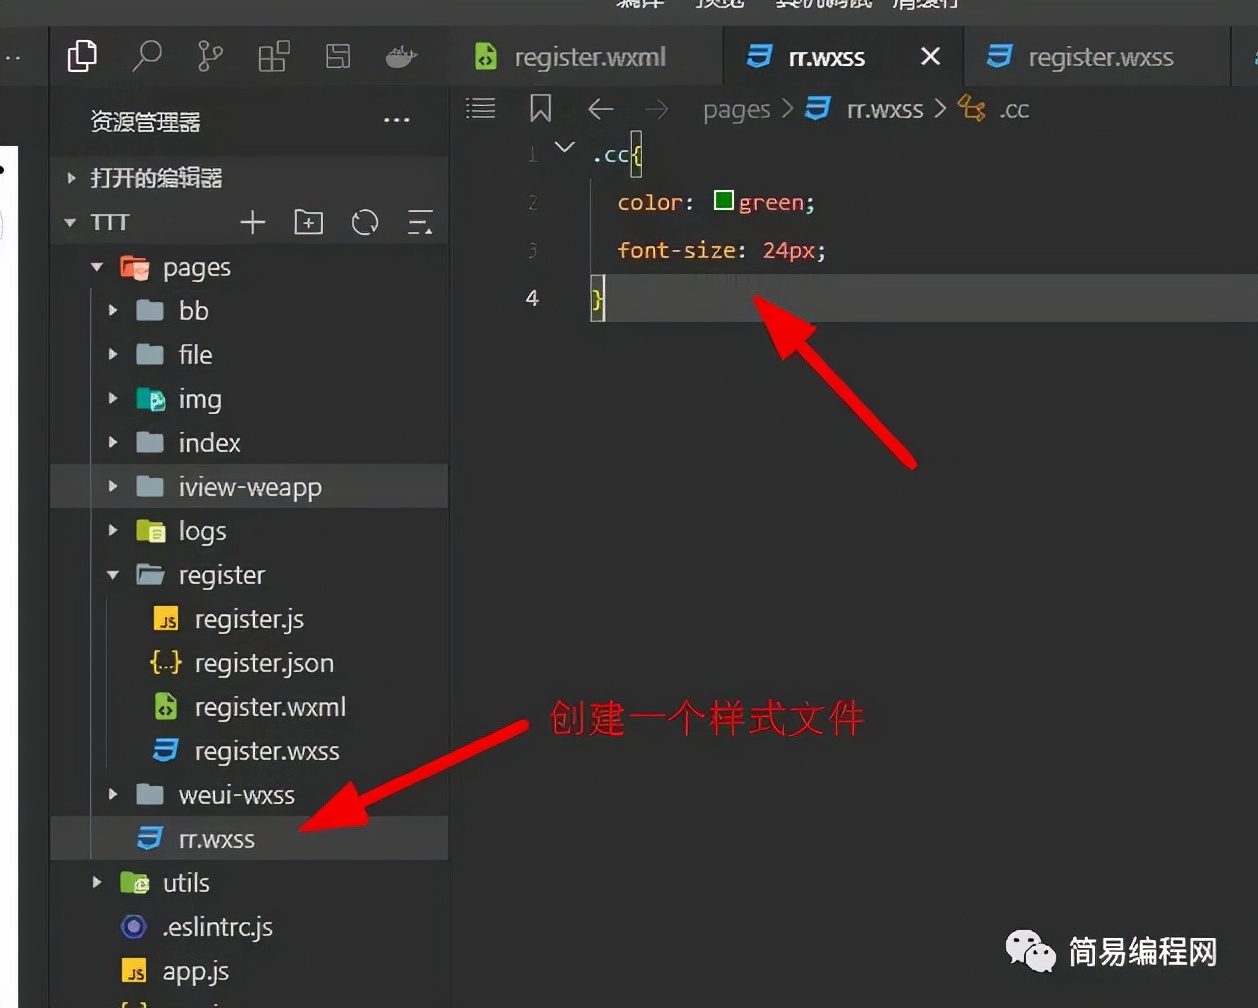Click the New File icon in Explorer
Screen dimensions: 1258x1008
(x=252, y=222)
